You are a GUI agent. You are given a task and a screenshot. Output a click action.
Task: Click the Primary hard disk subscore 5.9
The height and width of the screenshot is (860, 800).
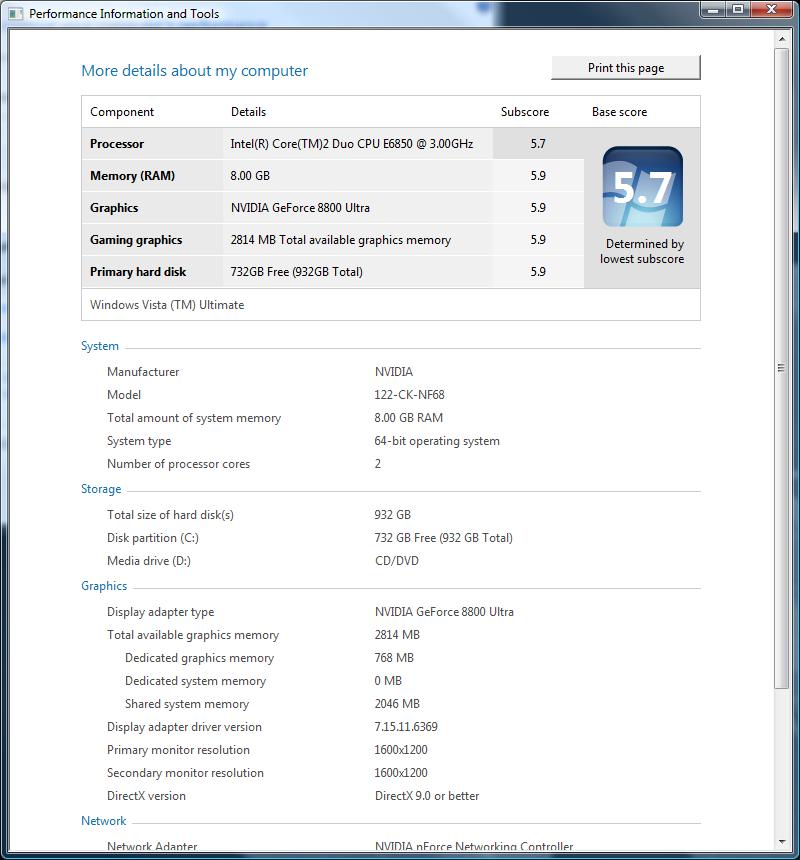click(538, 272)
